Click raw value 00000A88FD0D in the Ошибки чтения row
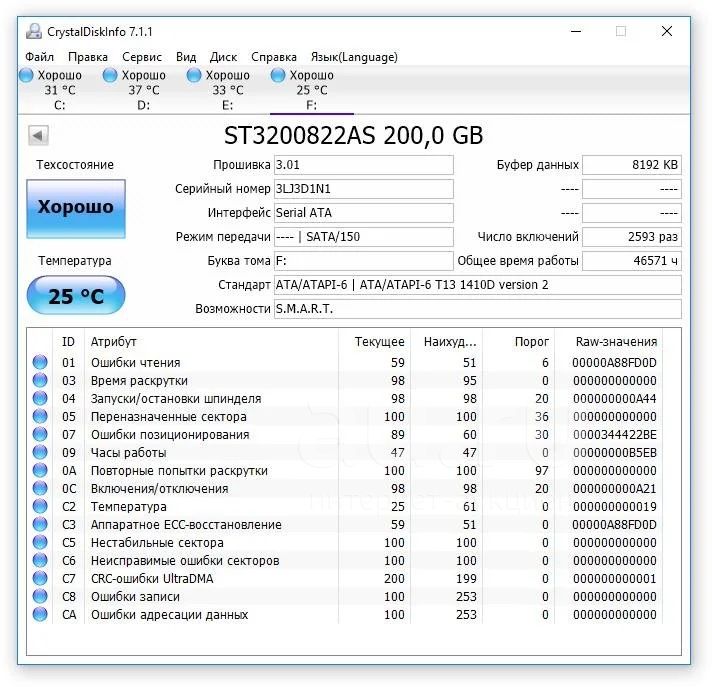 614,362
